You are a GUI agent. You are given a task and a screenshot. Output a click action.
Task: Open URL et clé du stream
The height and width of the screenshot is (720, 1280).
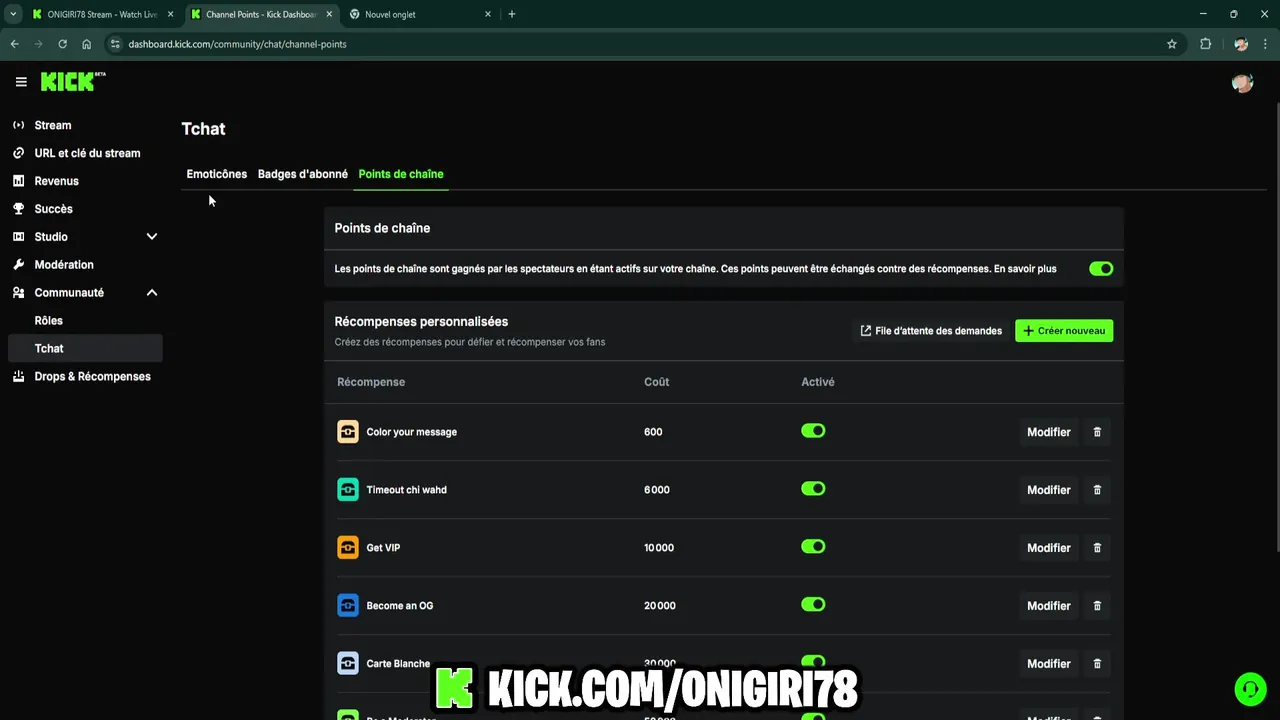tap(85, 153)
